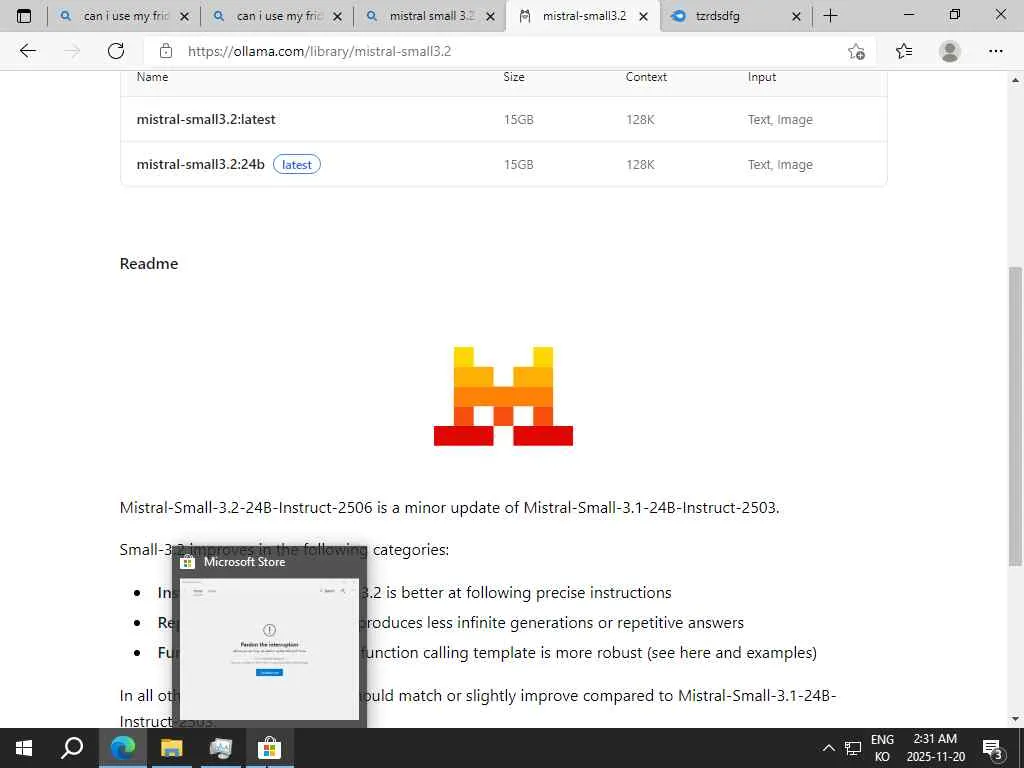Click the Microsoft Store preview thumbnail
The width and height of the screenshot is (1024, 768).
(269, 648)
